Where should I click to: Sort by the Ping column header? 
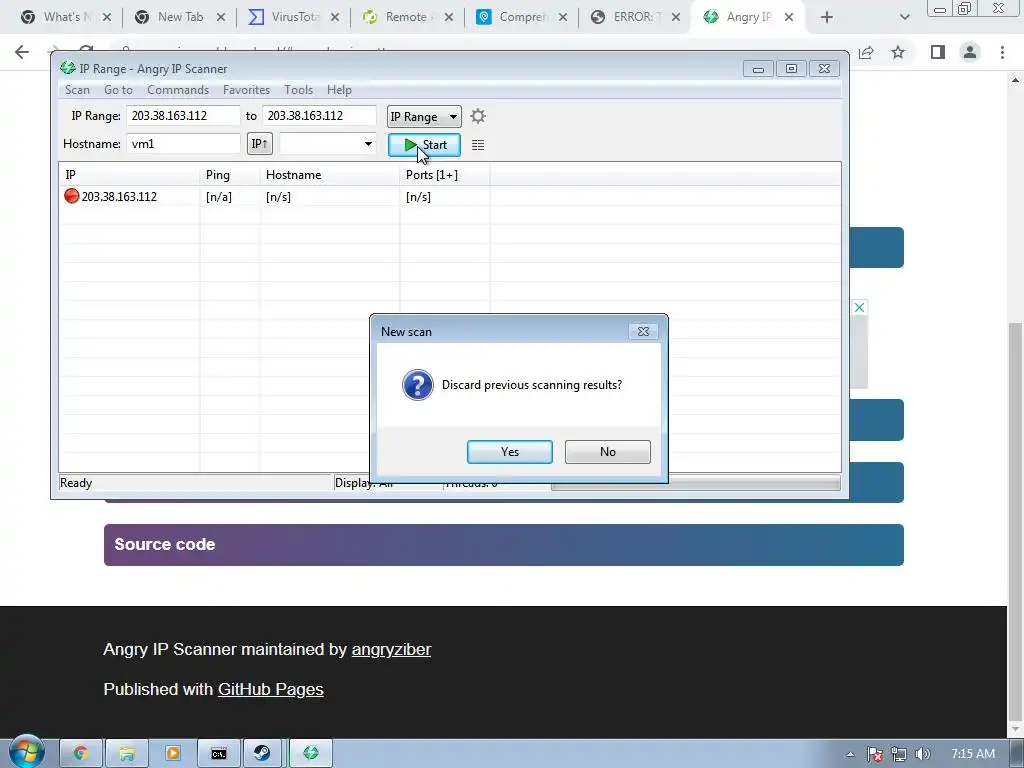point(230,175)
